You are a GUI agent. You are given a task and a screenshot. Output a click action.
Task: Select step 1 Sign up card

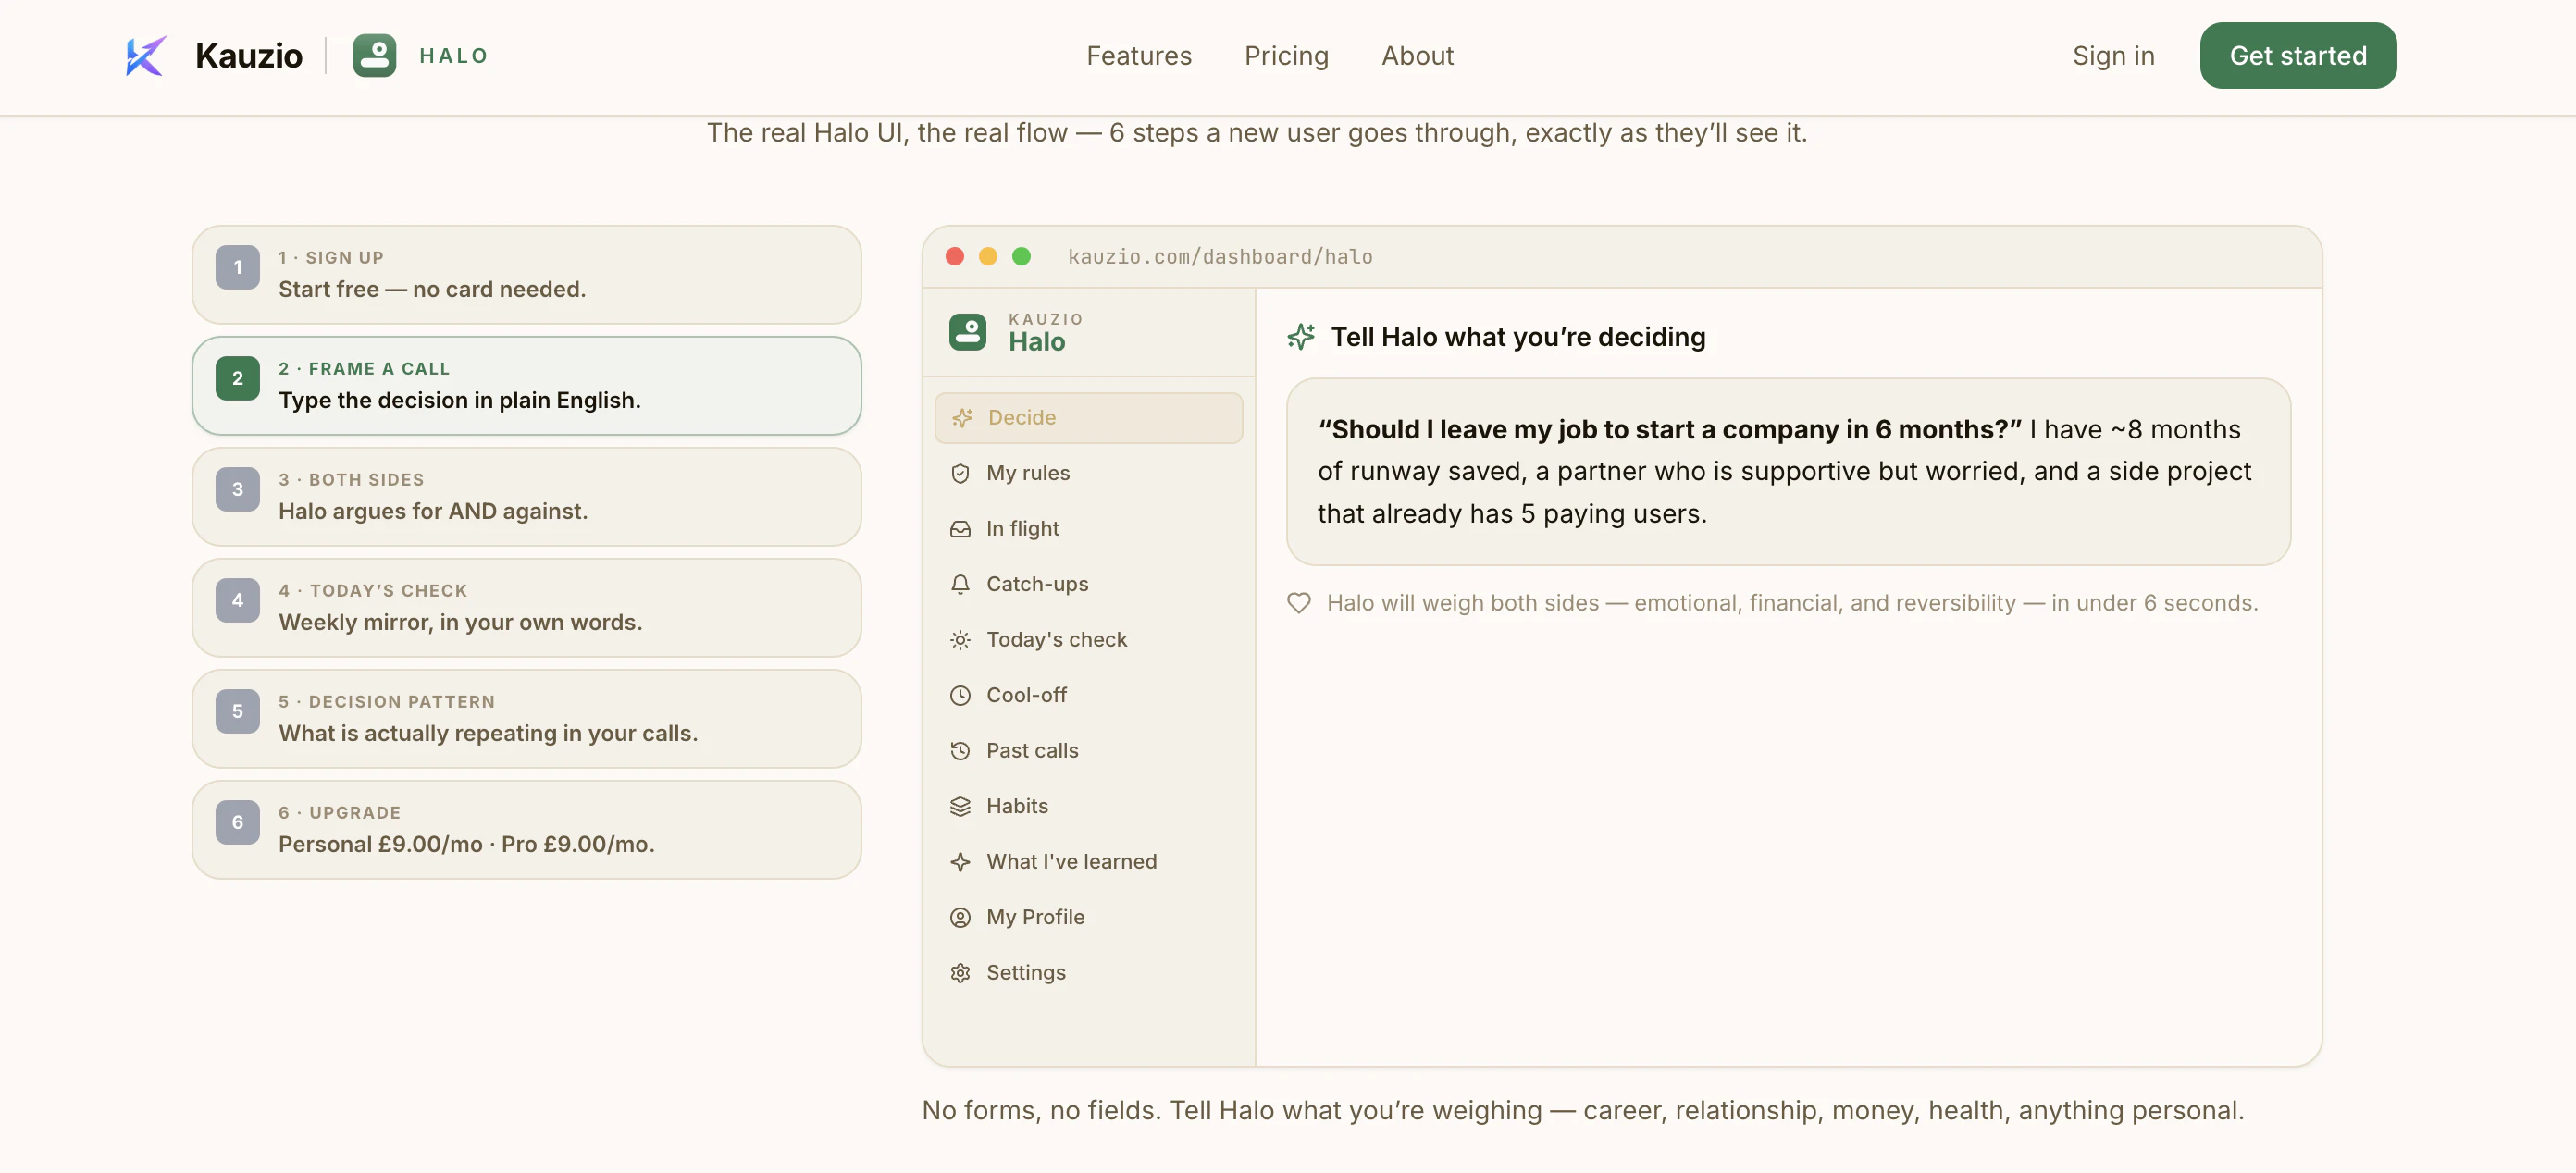tap(527, 275)
